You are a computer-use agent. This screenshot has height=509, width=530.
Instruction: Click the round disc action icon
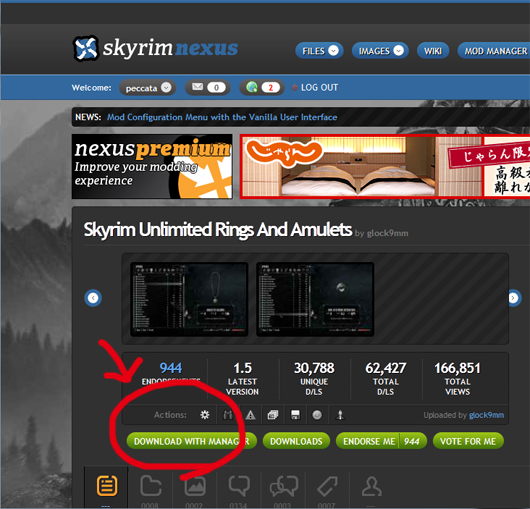click(317, 415)
